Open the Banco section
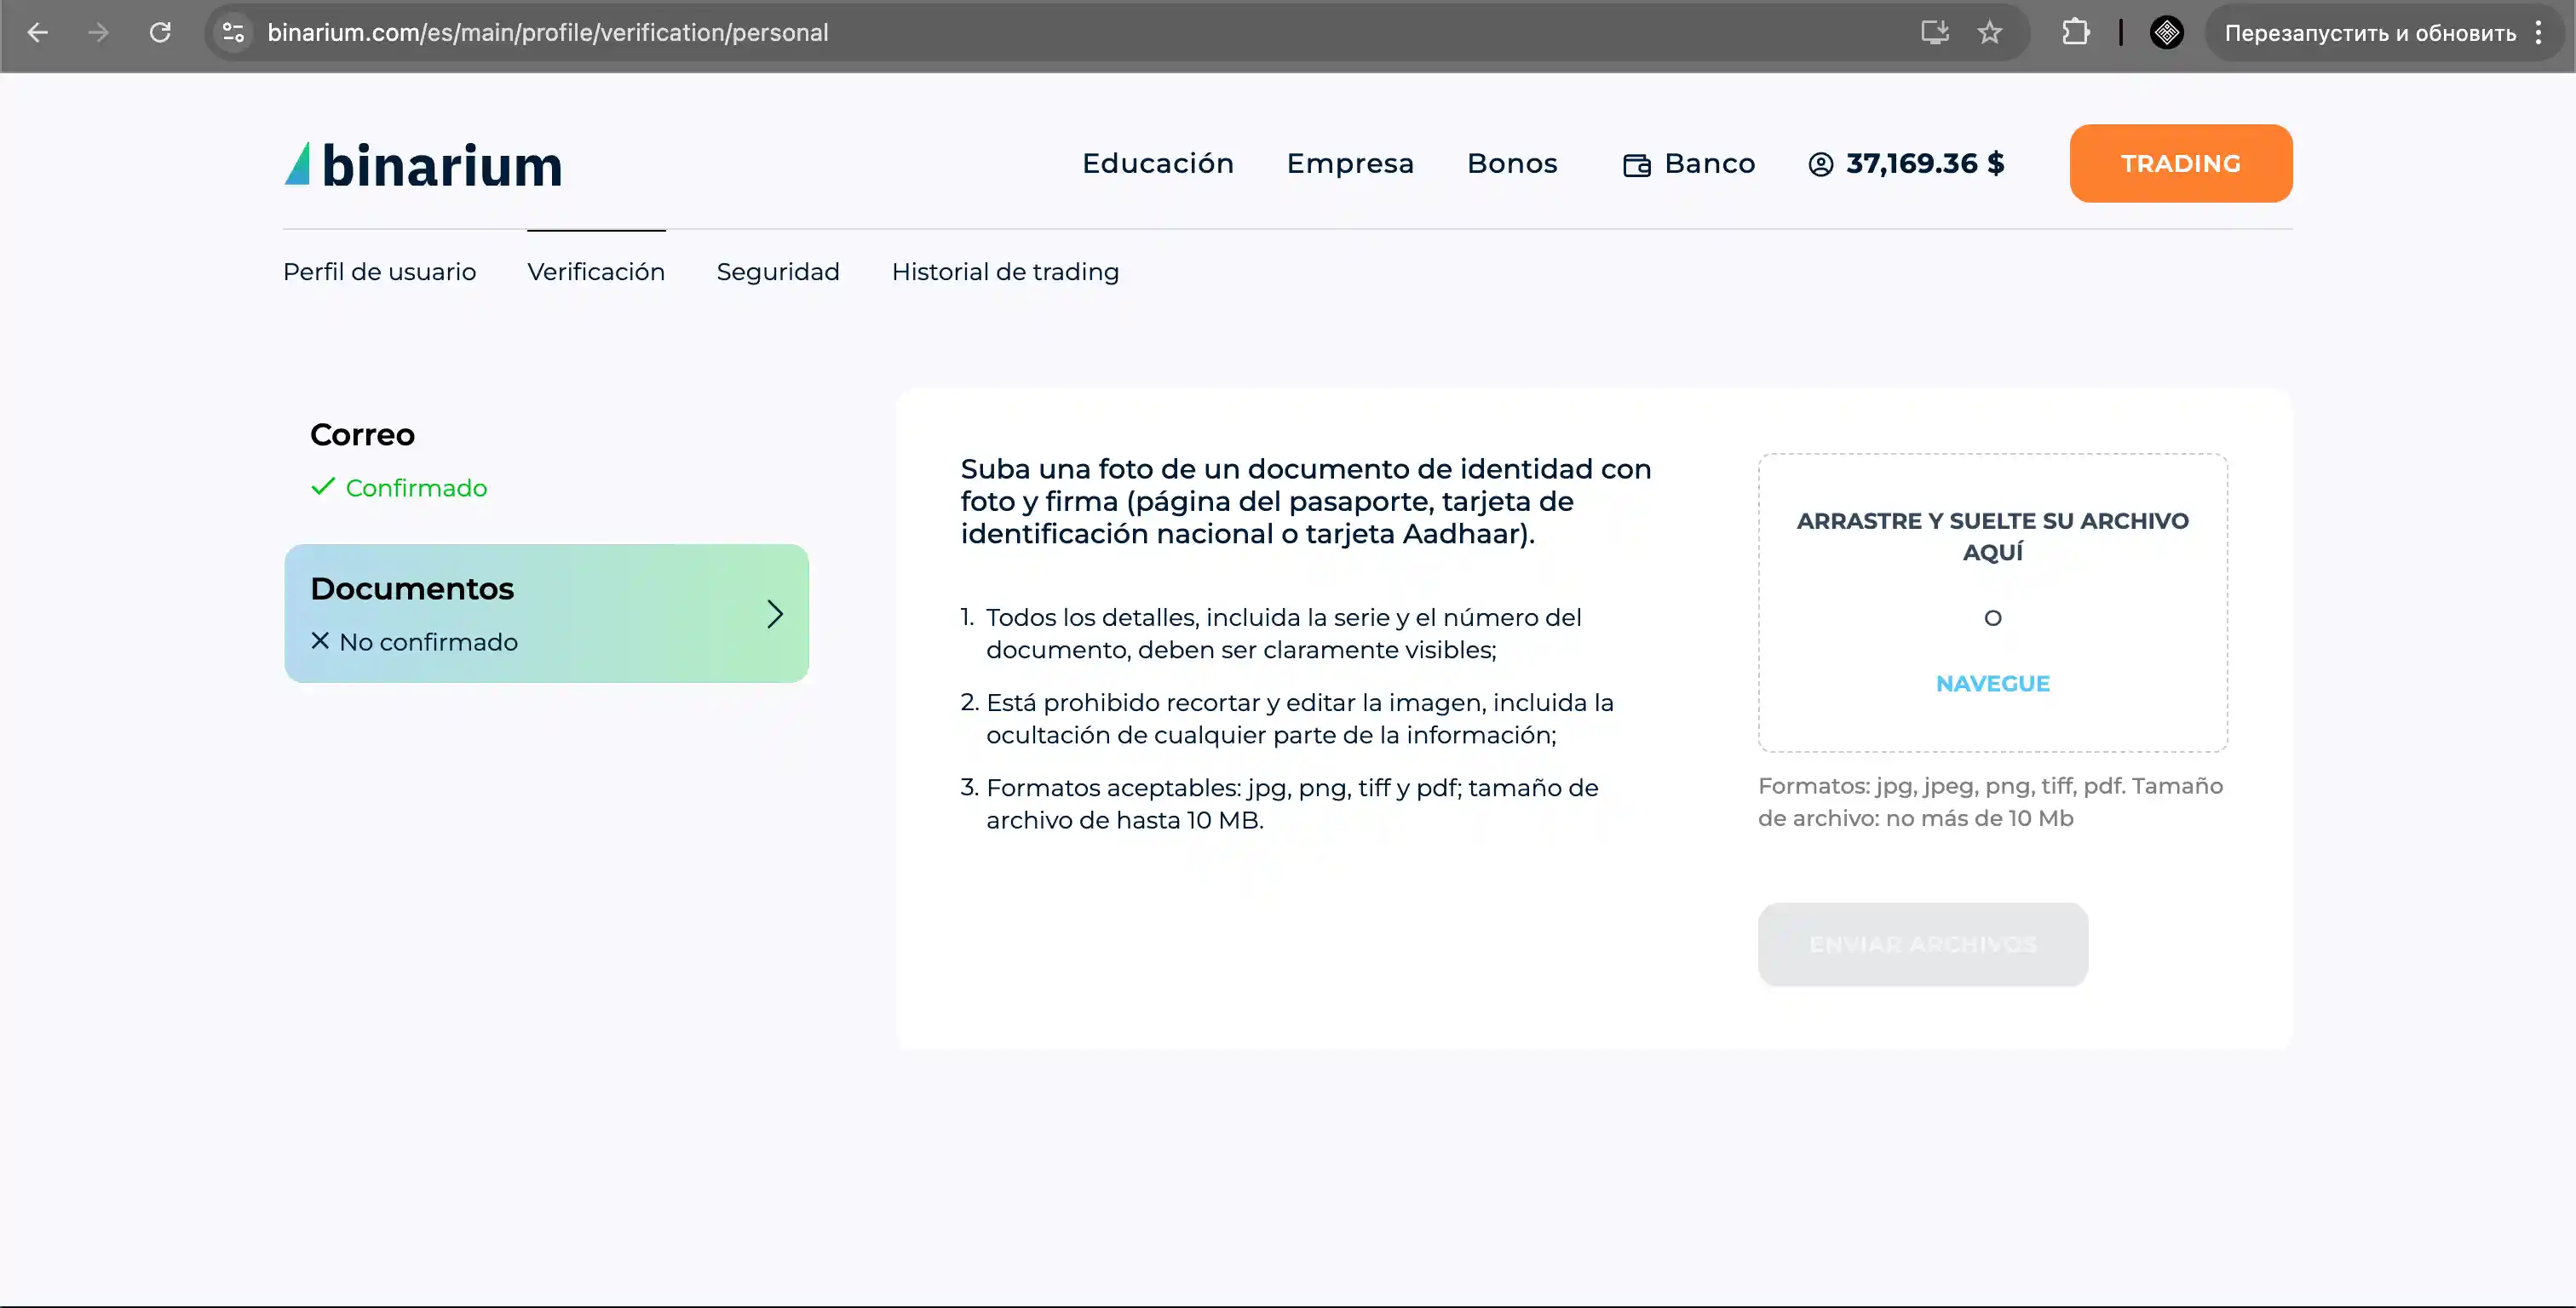This screenshot has width=2576, height=1308. [1689, 163]
